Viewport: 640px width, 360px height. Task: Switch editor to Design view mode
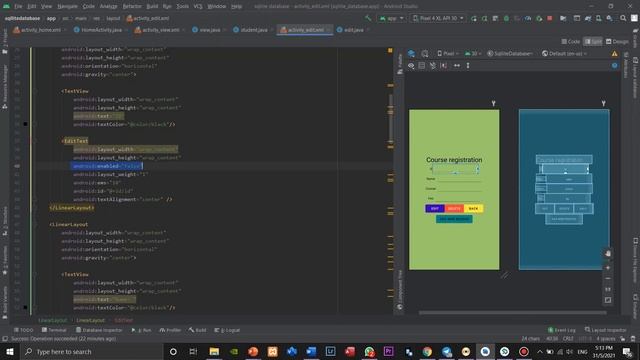point(617,41)
